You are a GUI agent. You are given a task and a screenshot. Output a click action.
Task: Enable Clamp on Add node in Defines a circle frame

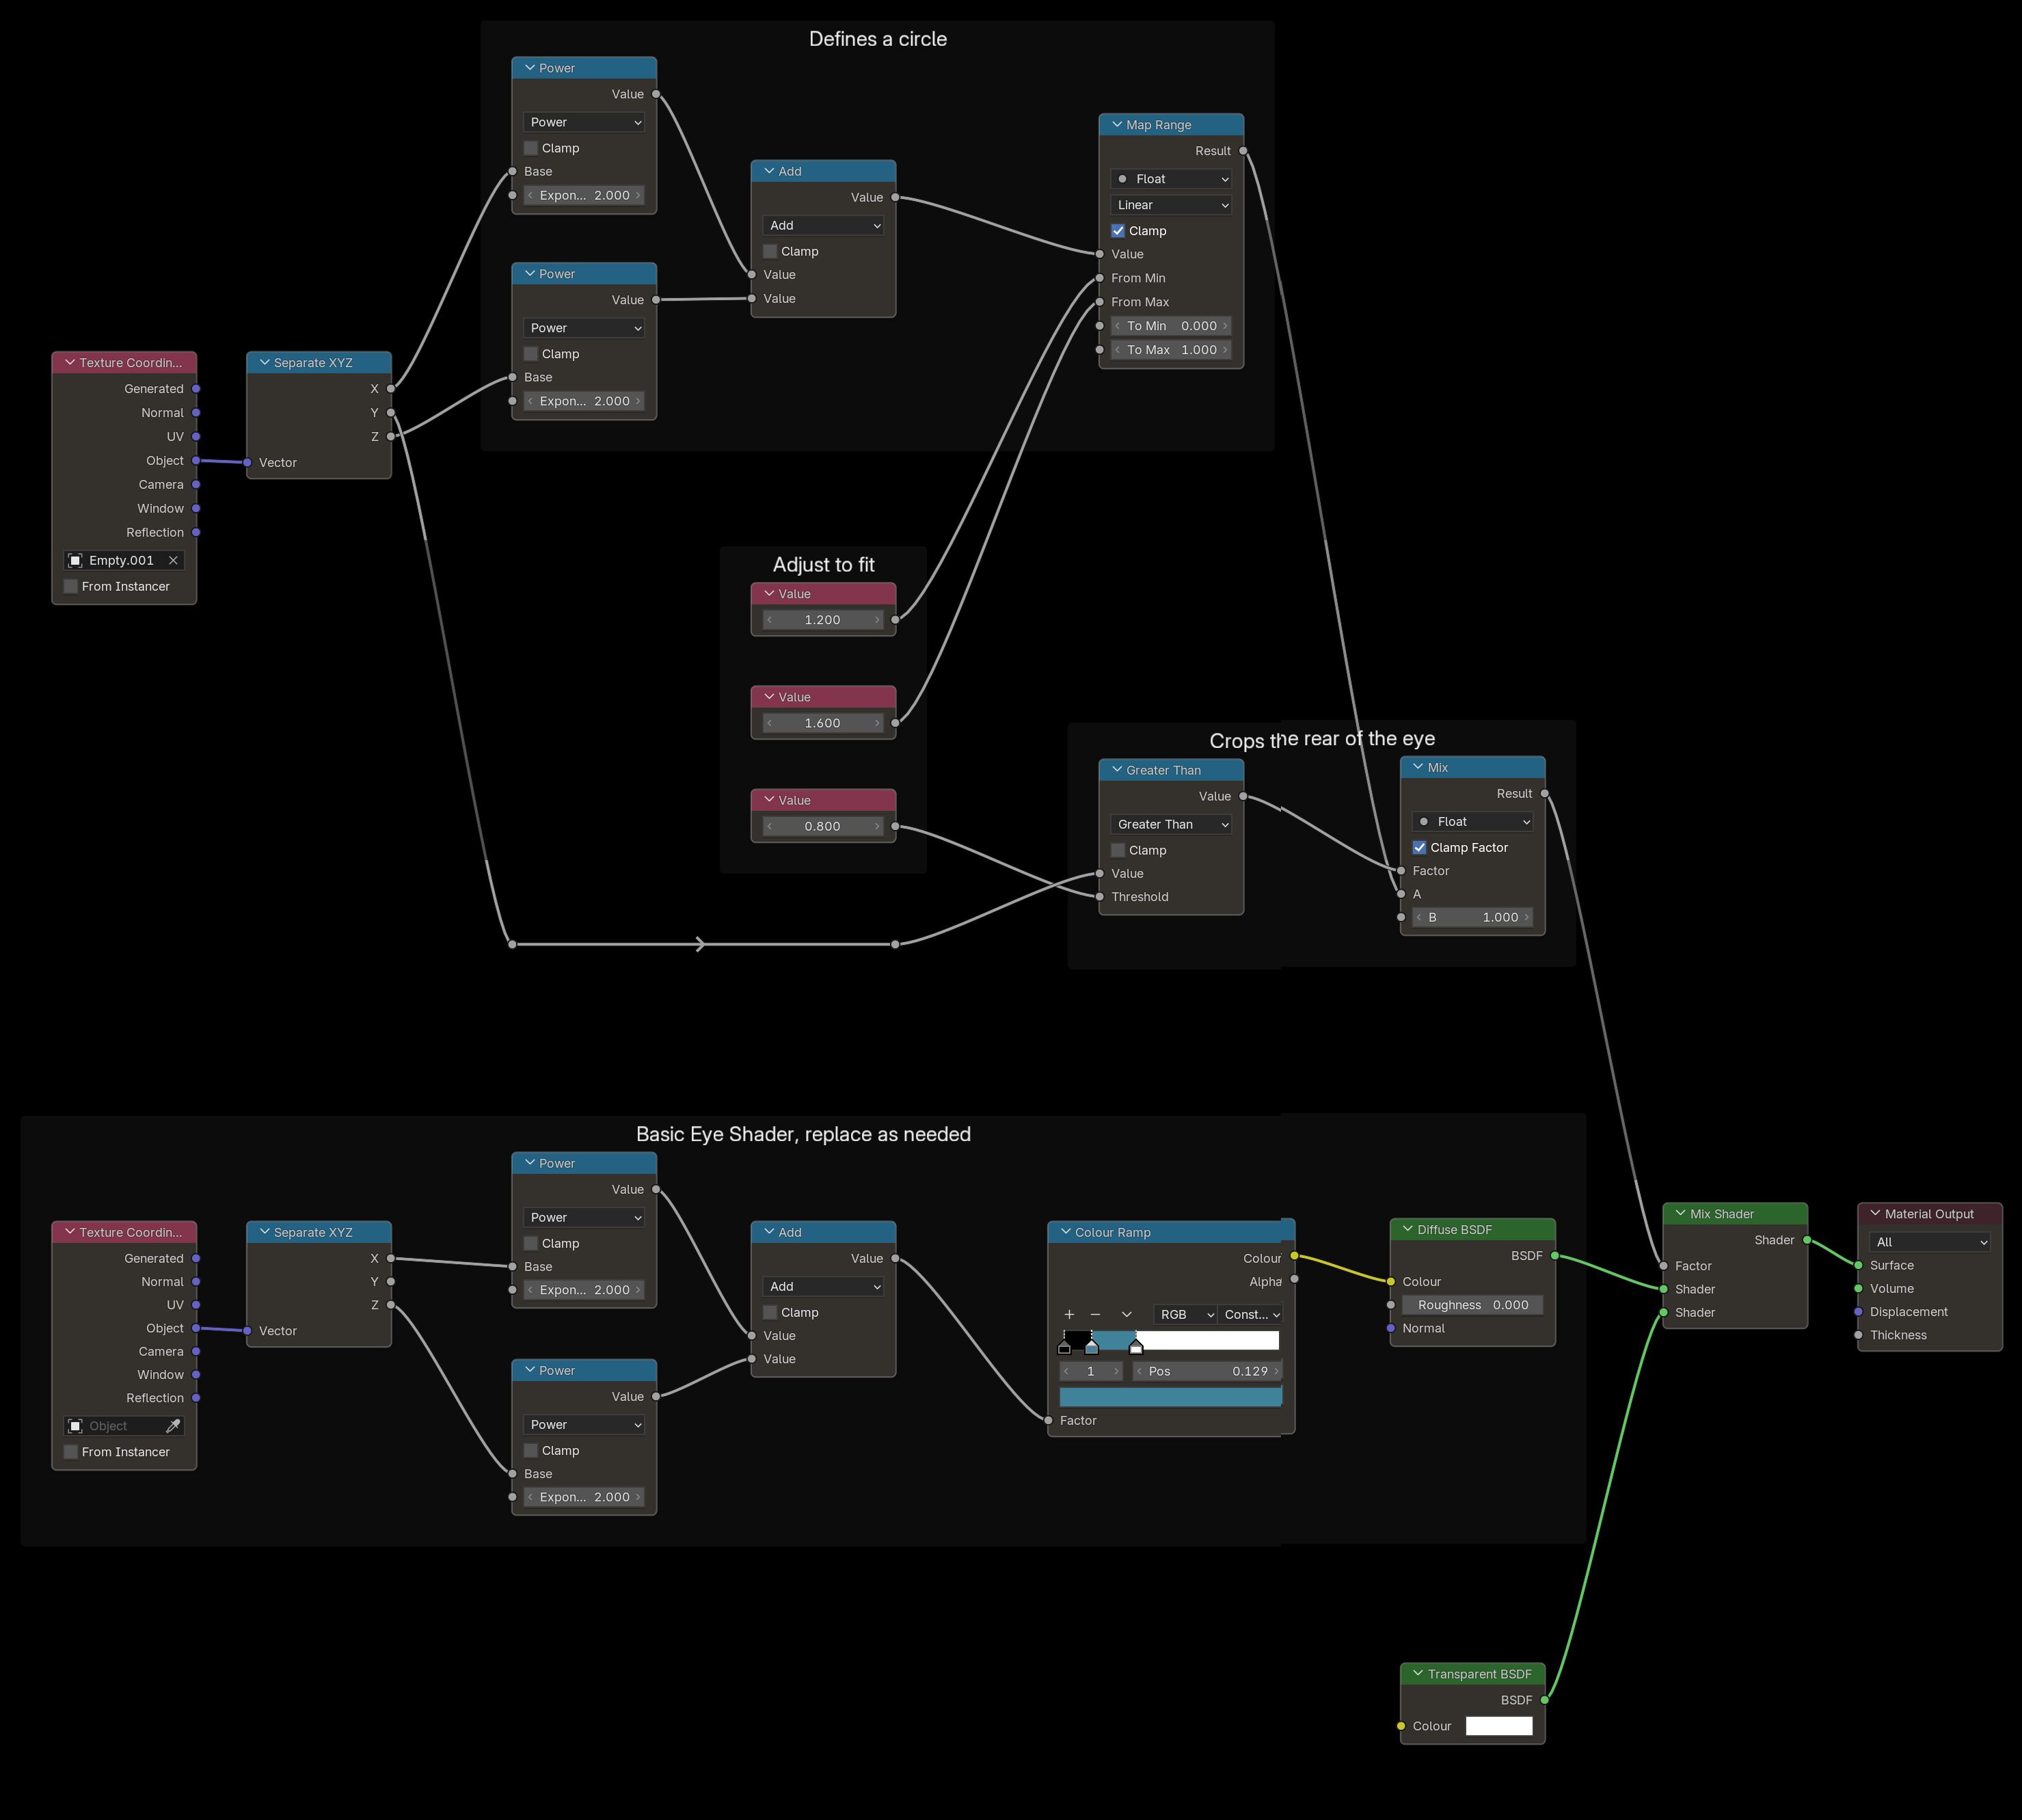click(770, 251)
